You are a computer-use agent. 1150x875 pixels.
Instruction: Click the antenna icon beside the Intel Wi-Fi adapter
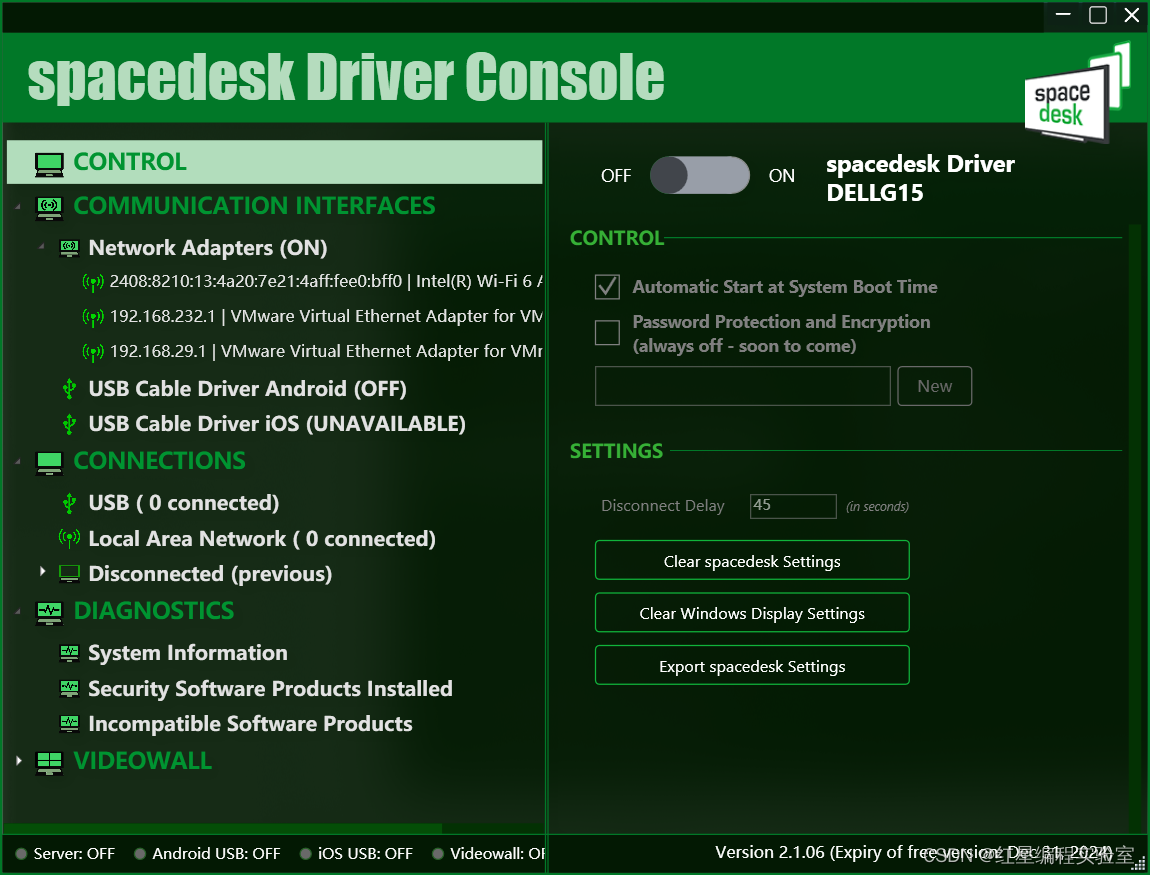point(92,282)
